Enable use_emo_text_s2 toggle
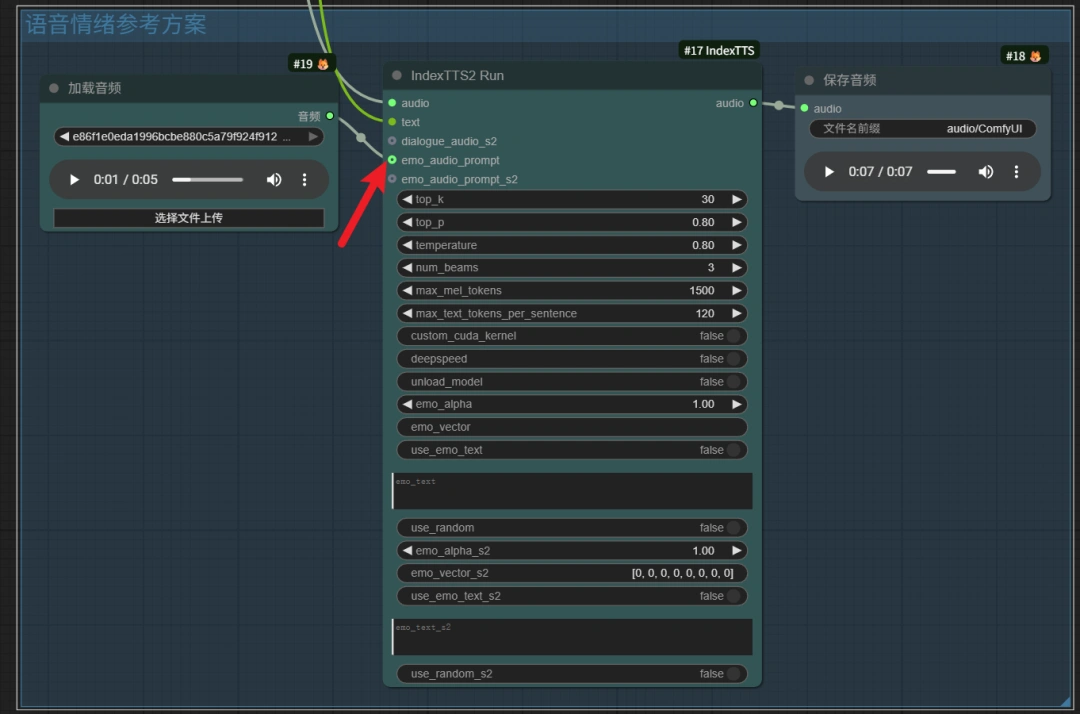Image resolution: width=1080 pixels, height=714 pixels. pyautogui.click(x=572, y=596)
